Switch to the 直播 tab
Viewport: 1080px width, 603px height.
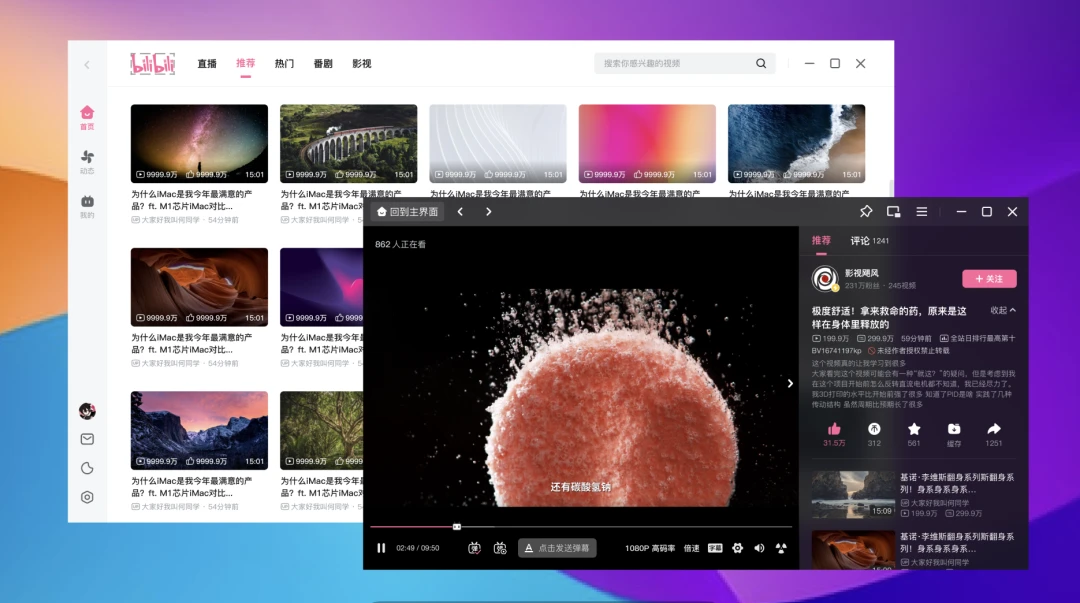(x=207, y=63)
